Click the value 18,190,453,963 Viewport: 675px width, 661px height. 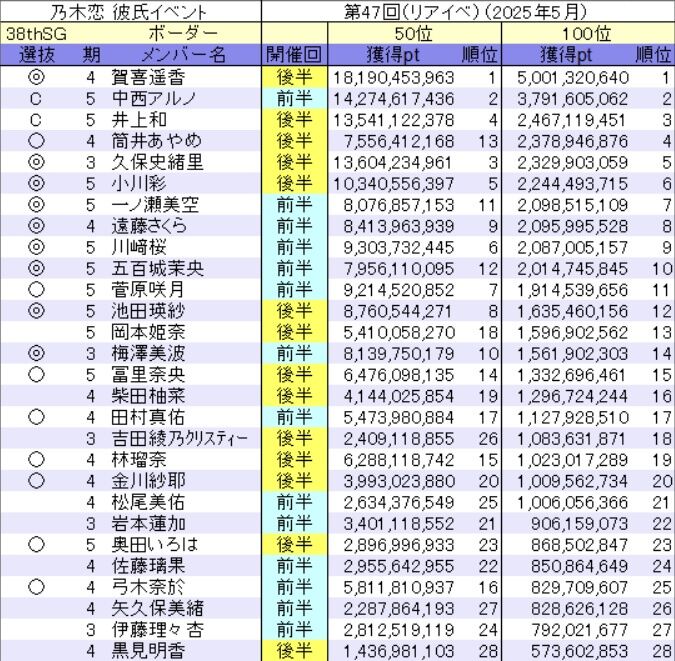(x=394, y=78)
